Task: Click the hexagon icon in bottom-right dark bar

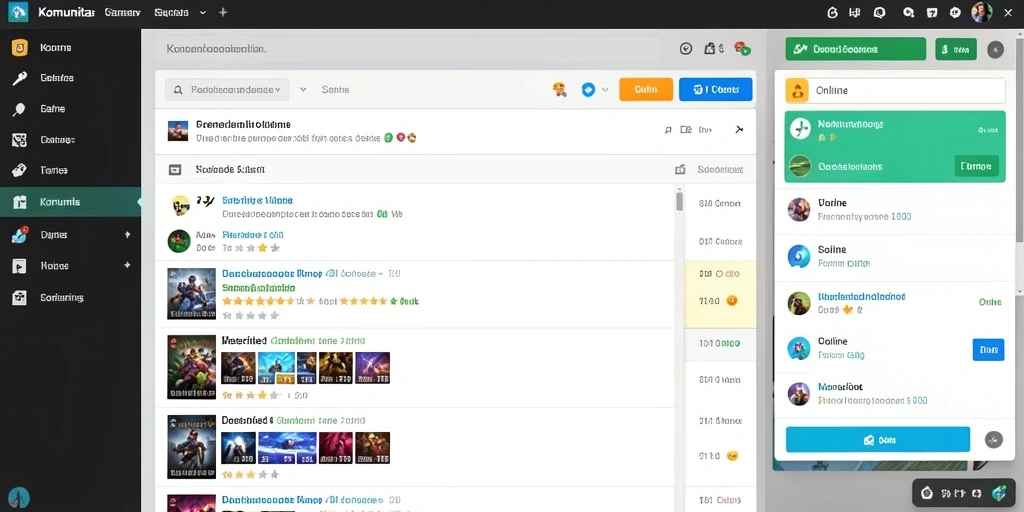Action: click(928, 494)
